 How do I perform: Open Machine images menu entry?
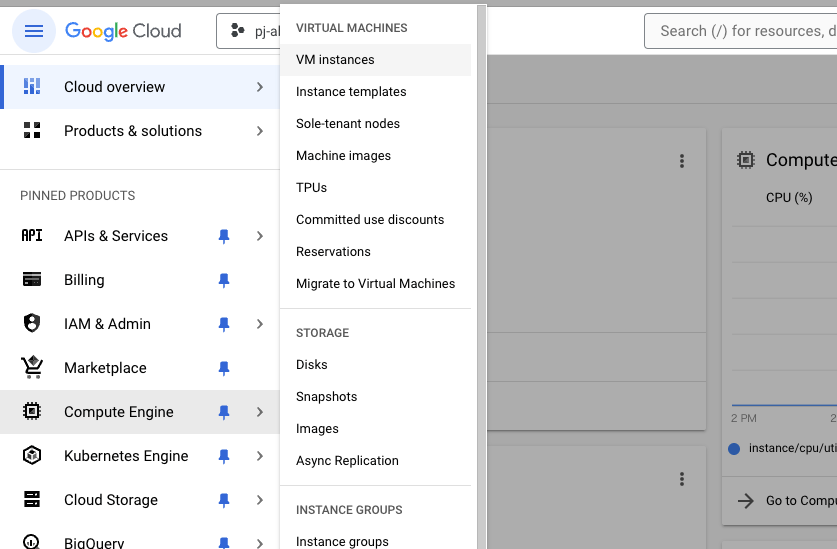pyautogui.click(x=375, y=156)
